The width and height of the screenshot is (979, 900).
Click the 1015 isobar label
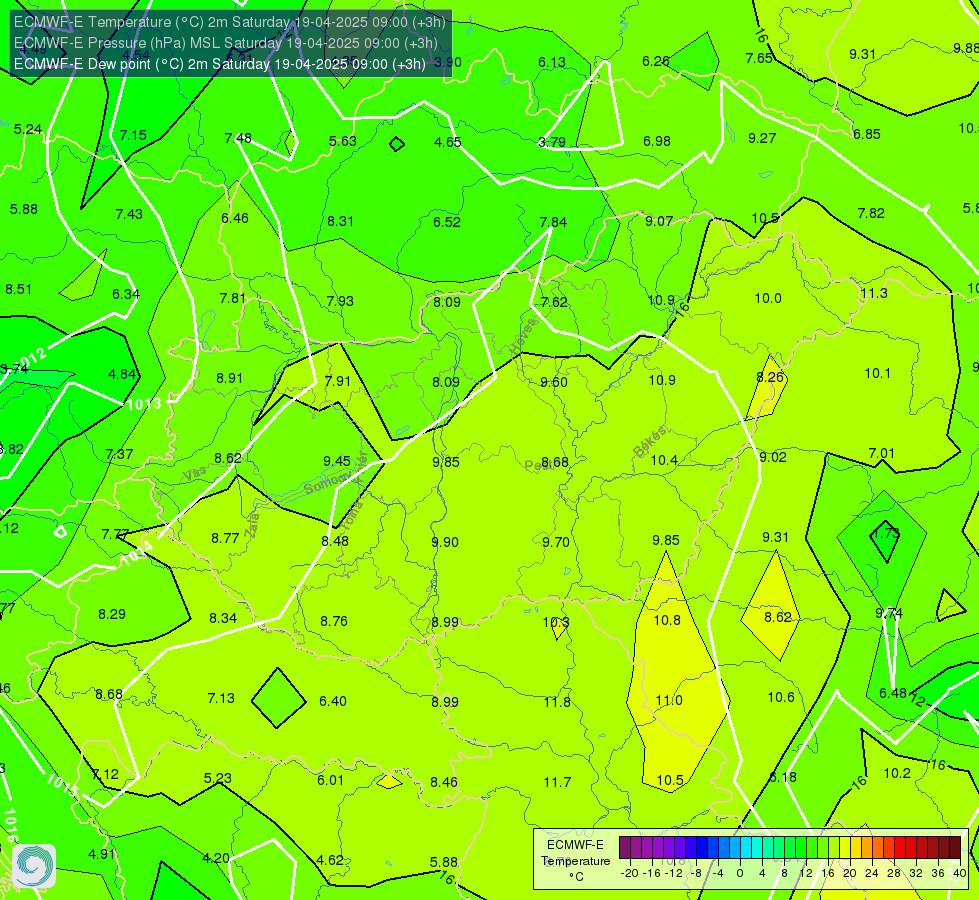tap(62, 785)
